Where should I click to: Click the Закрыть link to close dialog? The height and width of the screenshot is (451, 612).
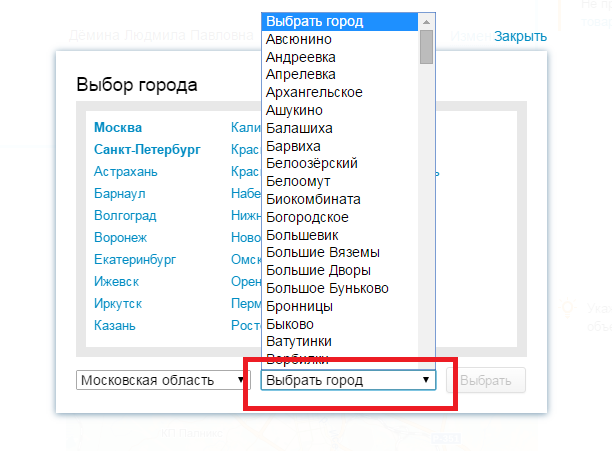pos(520,37)
